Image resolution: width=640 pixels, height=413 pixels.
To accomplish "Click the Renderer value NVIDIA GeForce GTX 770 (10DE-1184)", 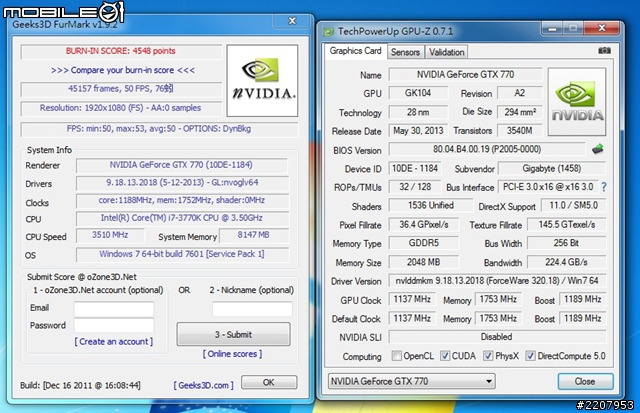I will (182, 165).
